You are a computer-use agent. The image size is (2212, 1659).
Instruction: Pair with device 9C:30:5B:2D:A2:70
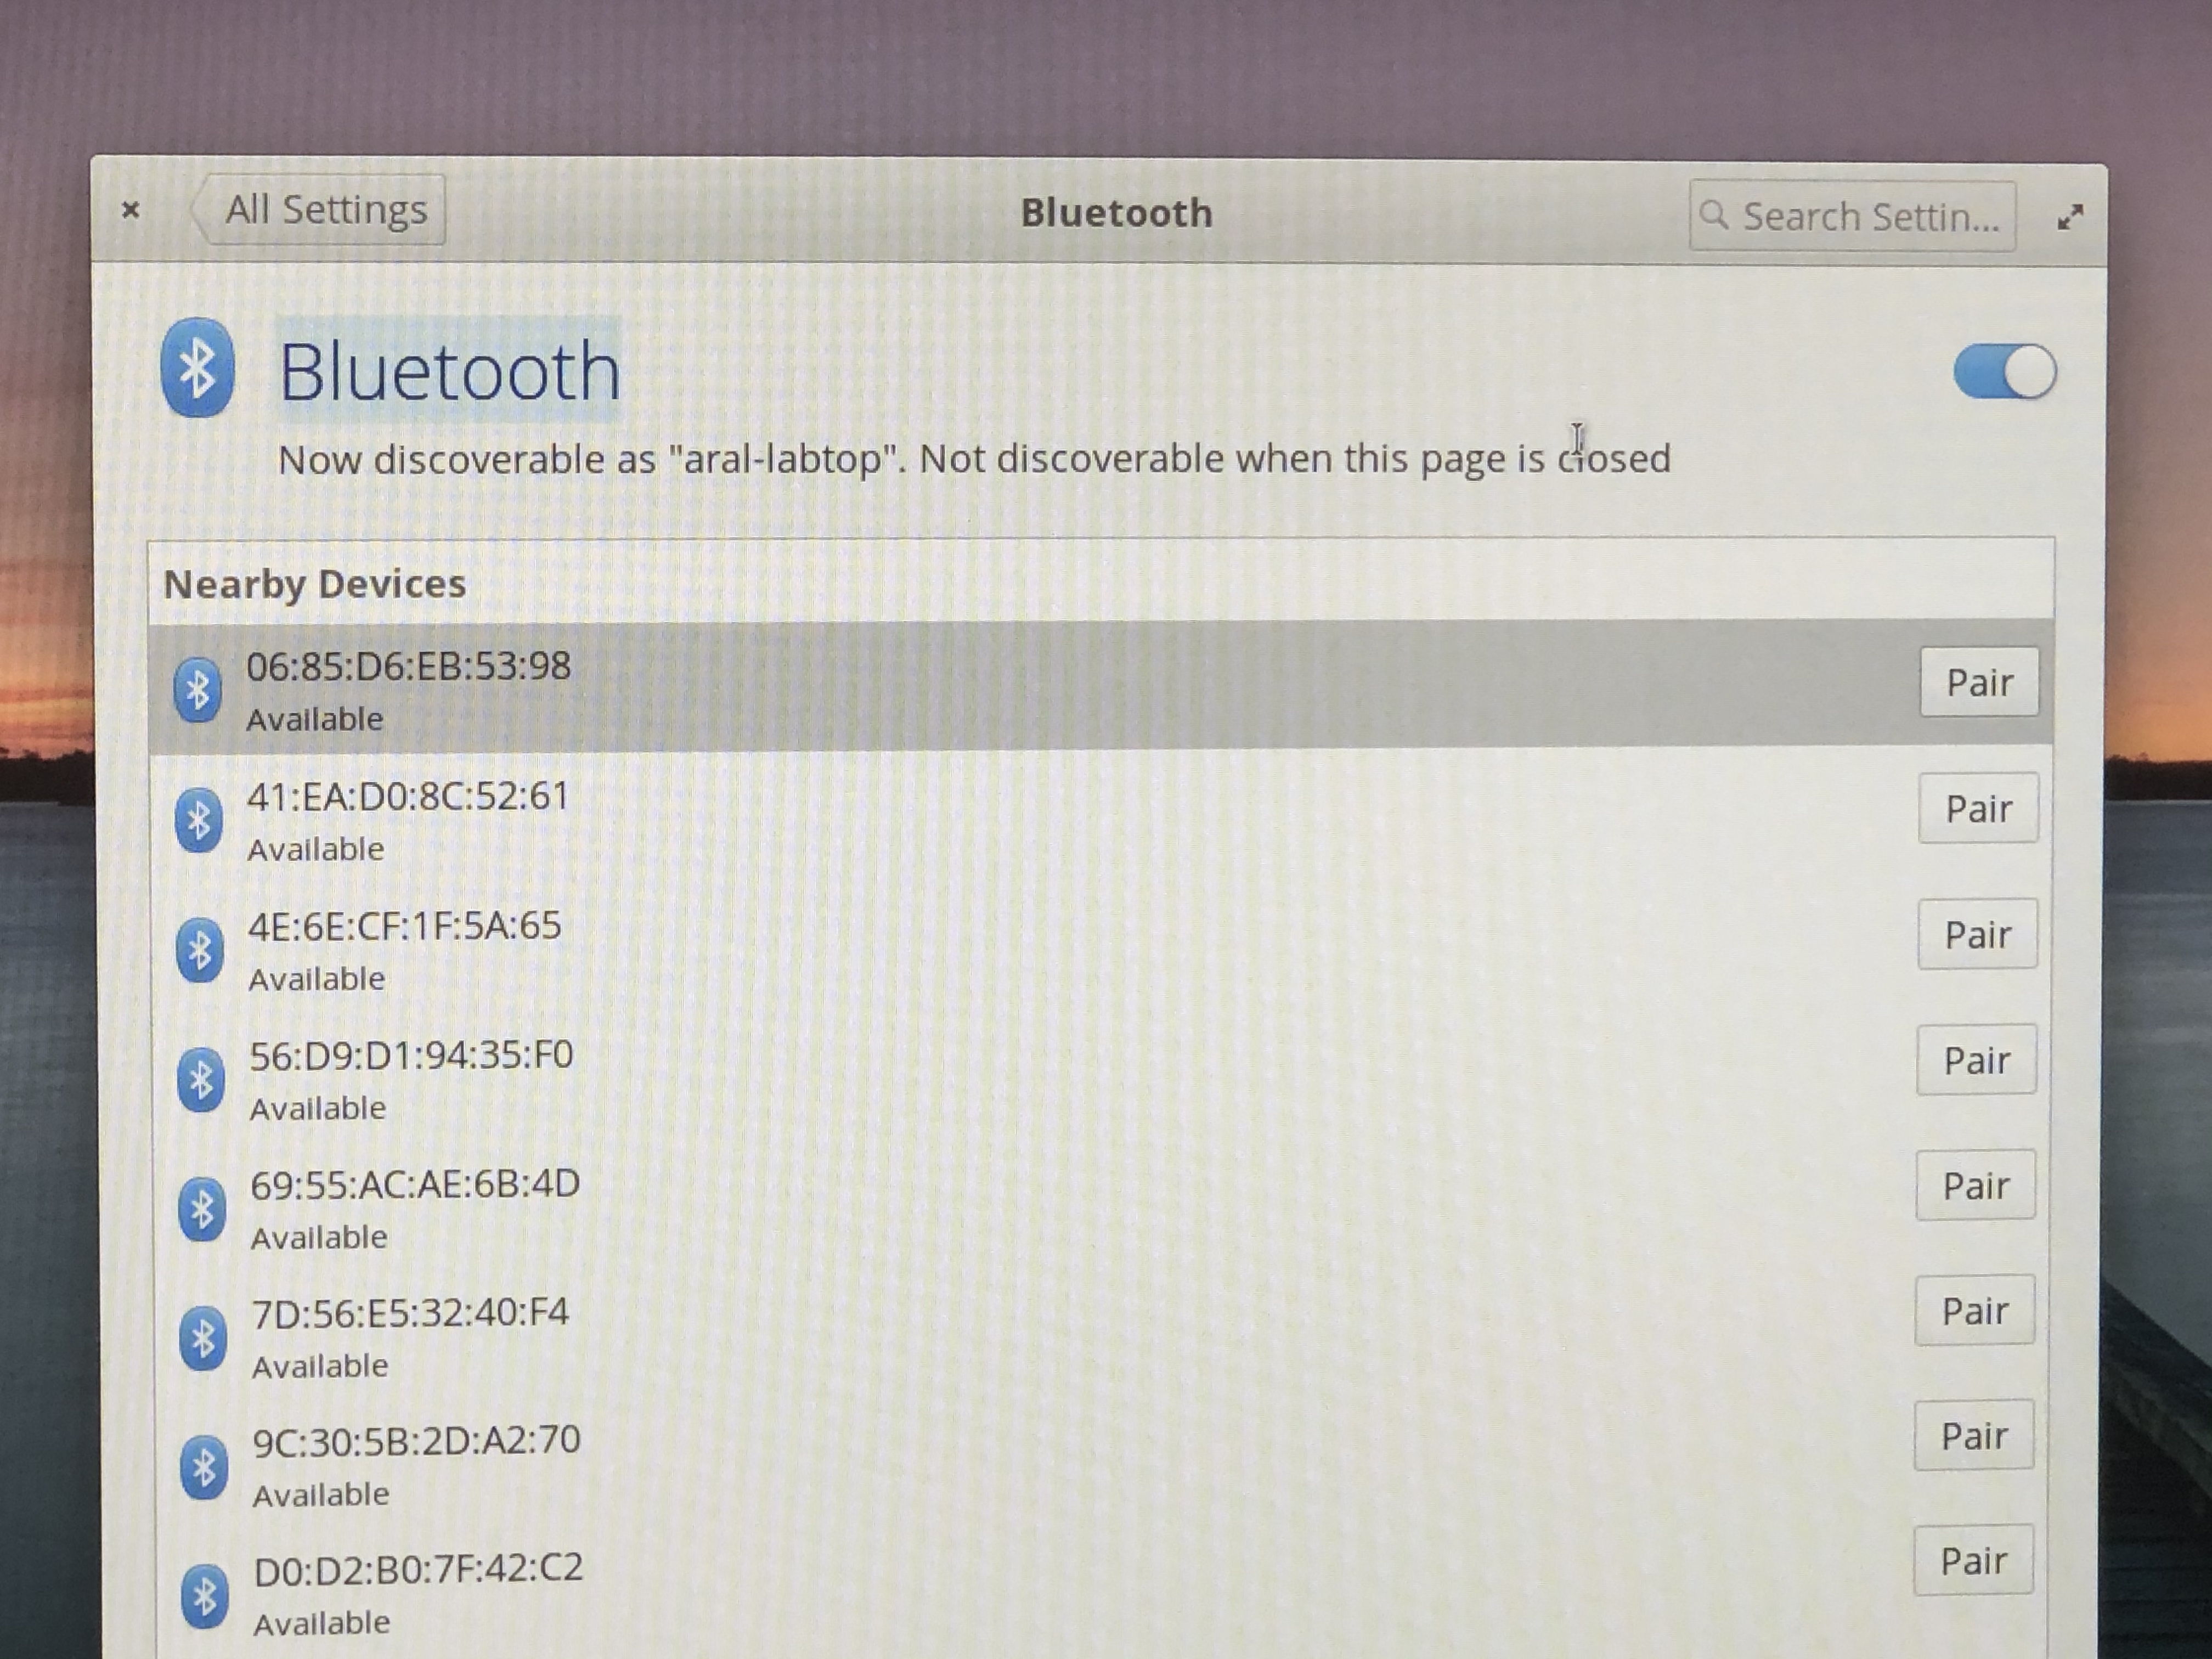pos(1973,1435)
